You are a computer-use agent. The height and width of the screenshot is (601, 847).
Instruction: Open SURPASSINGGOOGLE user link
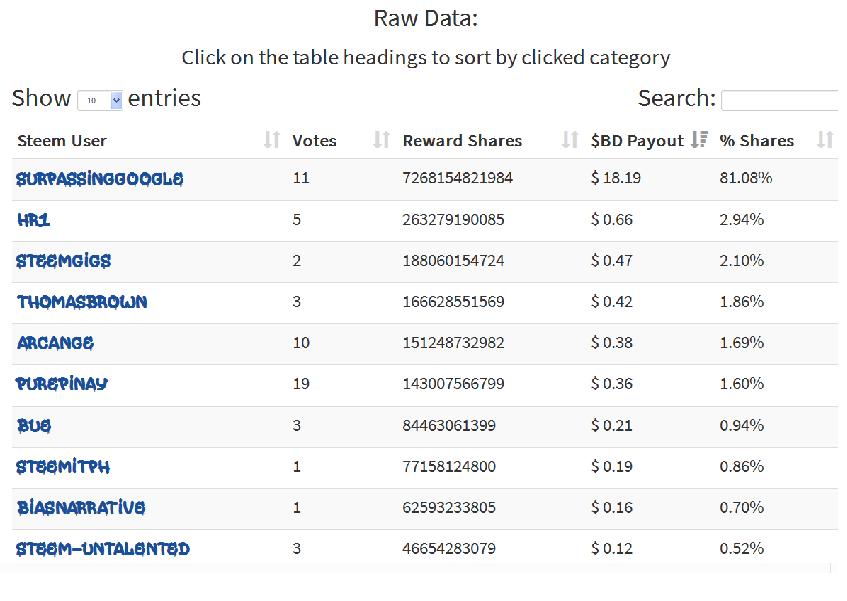(99, 179)
